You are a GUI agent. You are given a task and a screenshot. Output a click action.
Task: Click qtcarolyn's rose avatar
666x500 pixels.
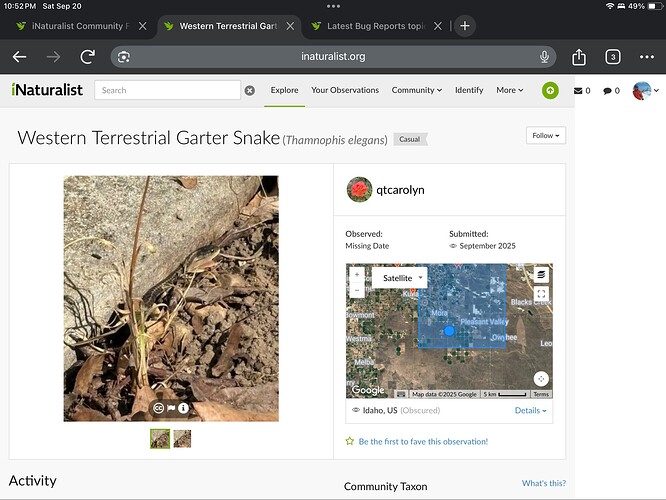pos(359,189)
